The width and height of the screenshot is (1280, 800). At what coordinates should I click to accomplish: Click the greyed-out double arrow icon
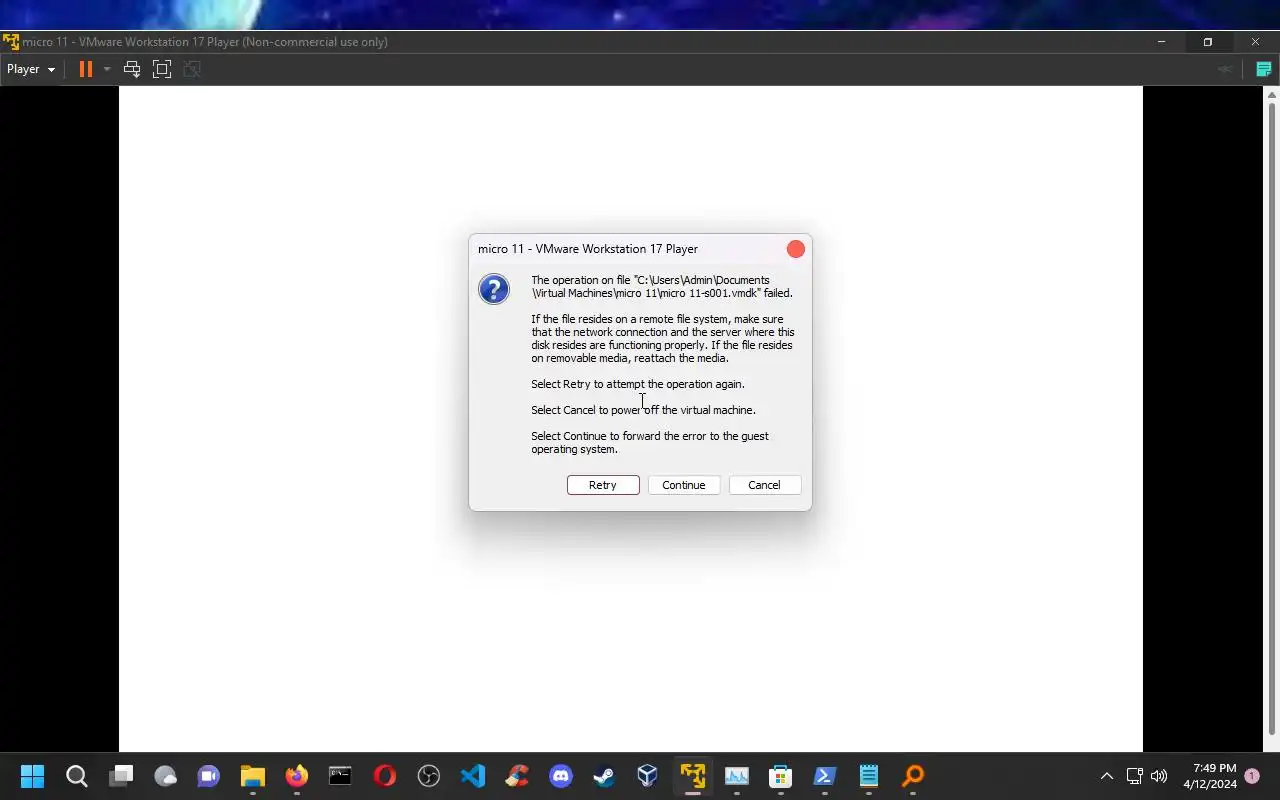(1225, 69)
